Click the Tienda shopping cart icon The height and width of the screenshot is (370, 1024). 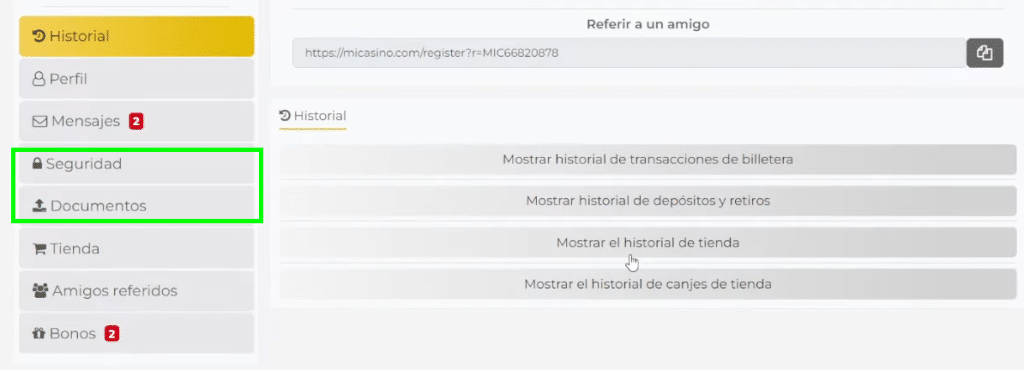39,249
